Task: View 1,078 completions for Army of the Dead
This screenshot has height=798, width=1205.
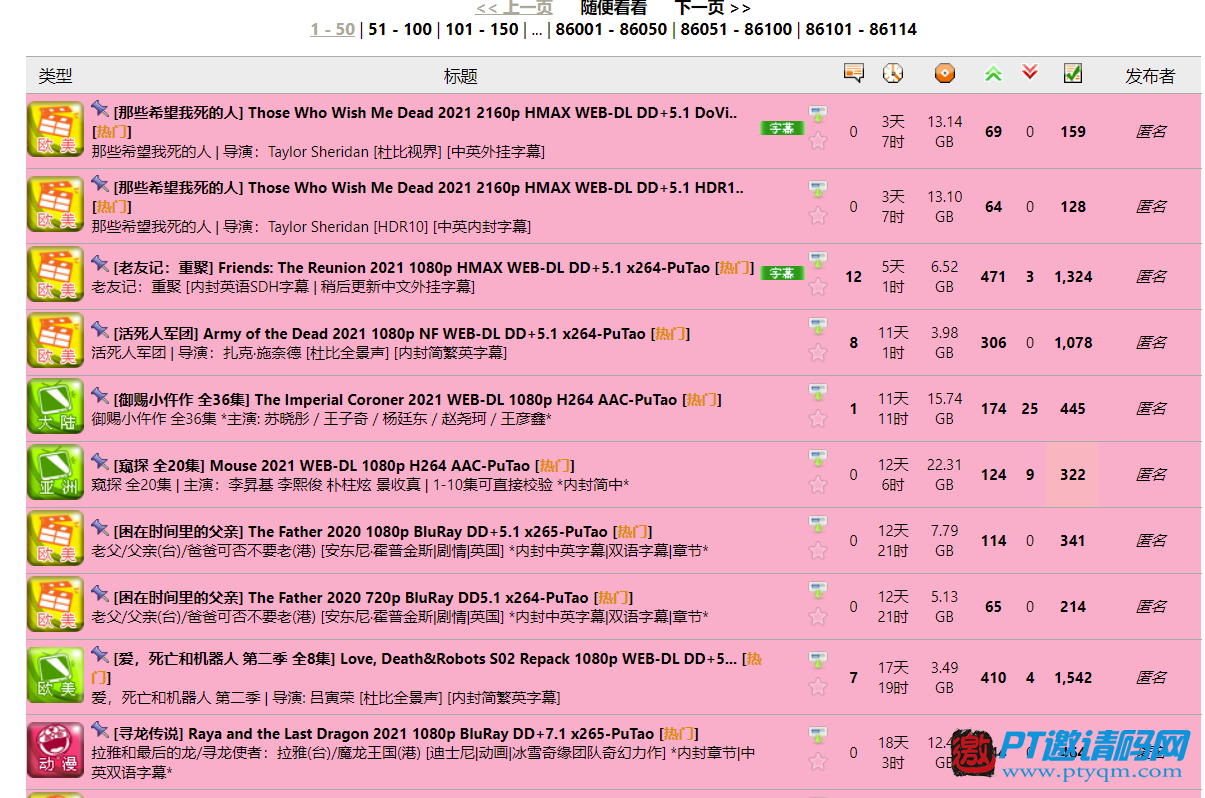Action: 1073,343
